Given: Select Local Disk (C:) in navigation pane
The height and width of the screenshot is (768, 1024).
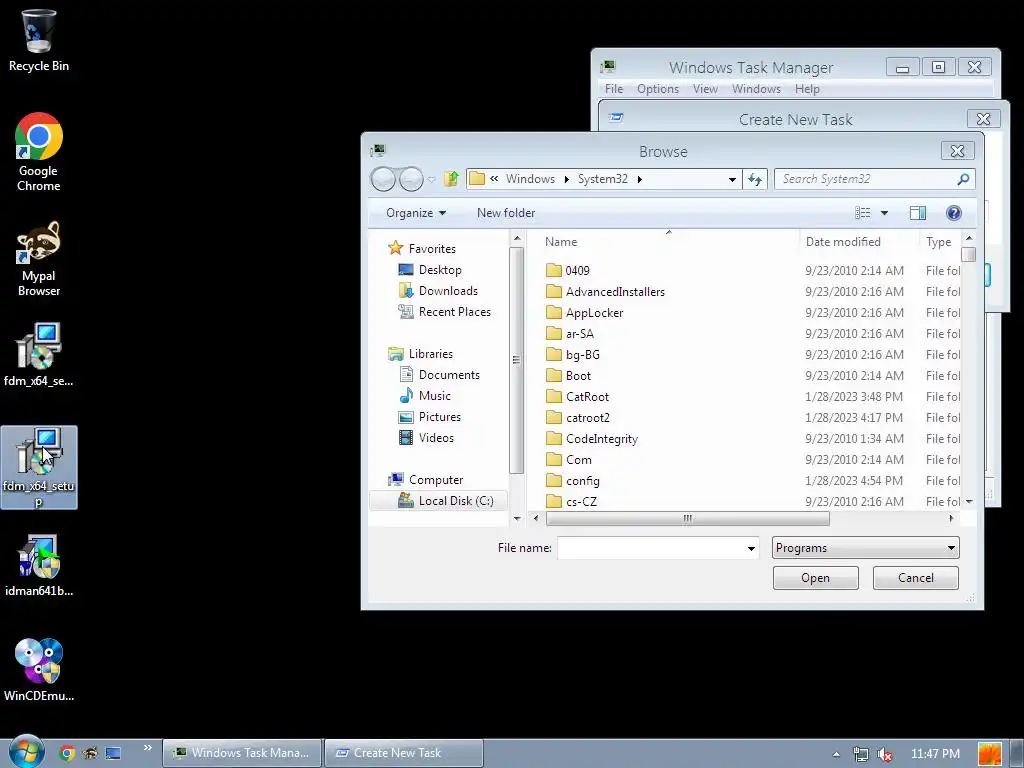Looking at the screenshot, I should [438, 501].
